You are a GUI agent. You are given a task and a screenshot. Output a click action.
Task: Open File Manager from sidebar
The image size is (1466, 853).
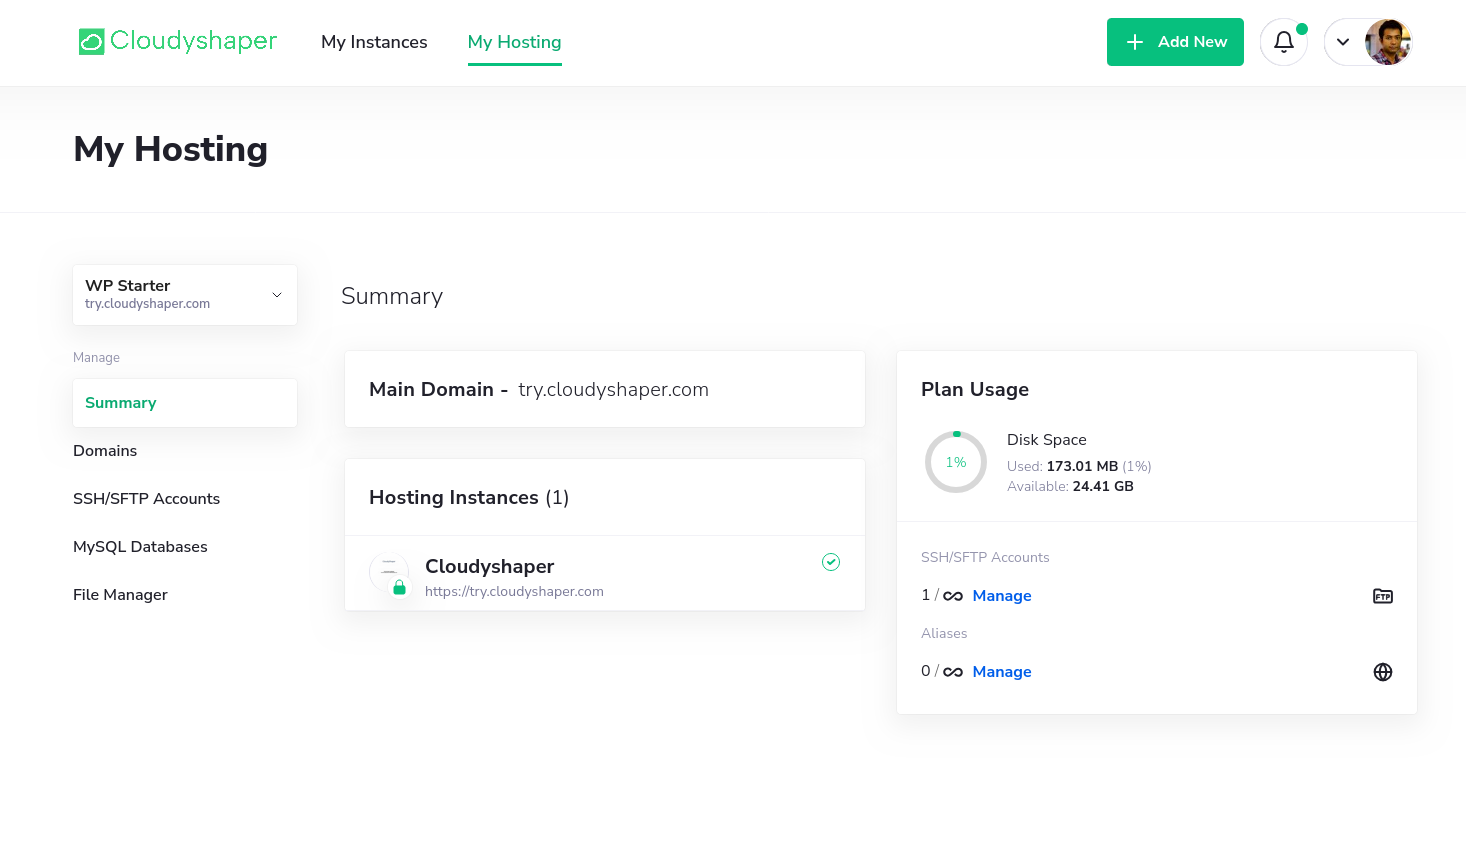click(x=120, y=595)
